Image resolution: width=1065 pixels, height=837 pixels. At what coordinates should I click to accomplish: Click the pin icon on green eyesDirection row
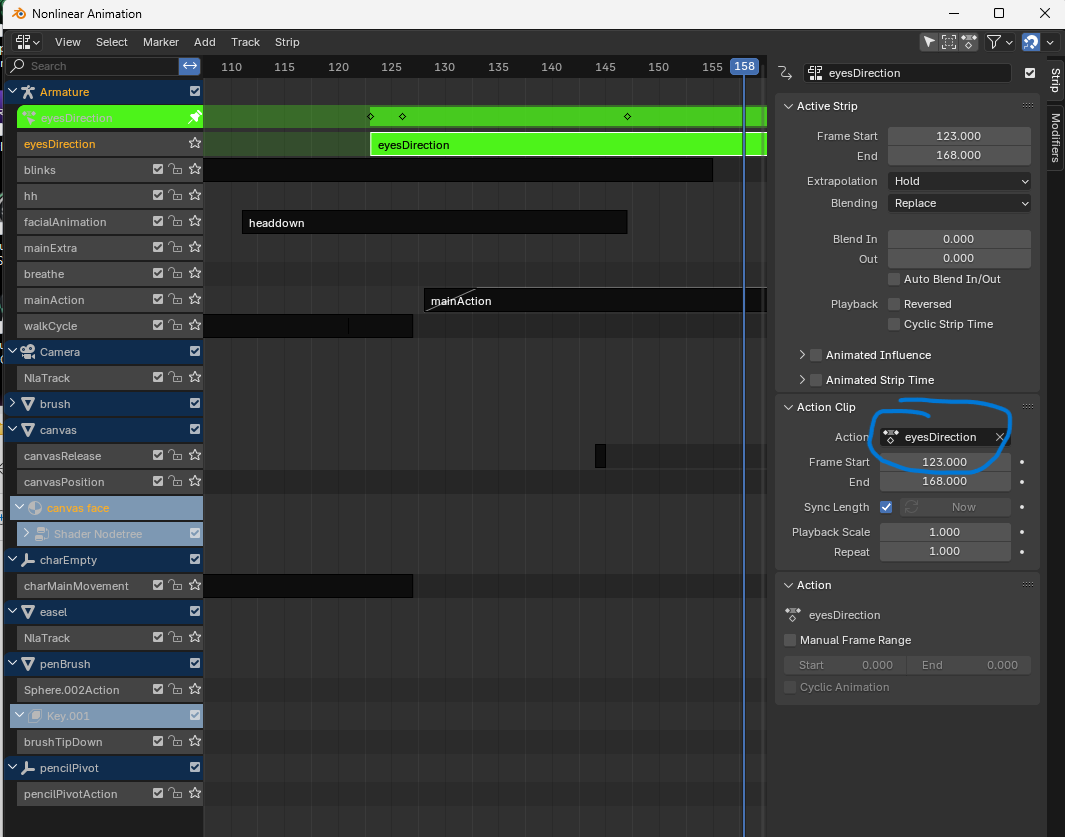[x=194, y=118]
